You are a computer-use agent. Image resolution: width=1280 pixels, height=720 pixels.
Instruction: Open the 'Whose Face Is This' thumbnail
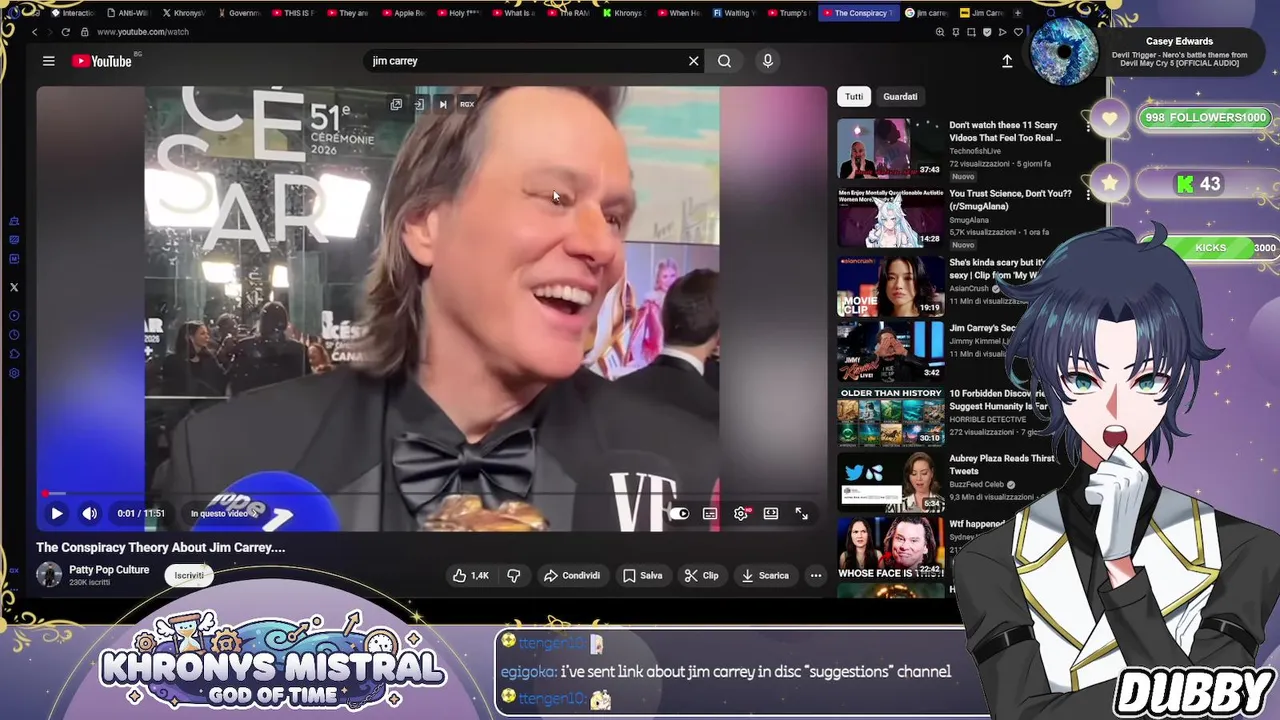890,549
